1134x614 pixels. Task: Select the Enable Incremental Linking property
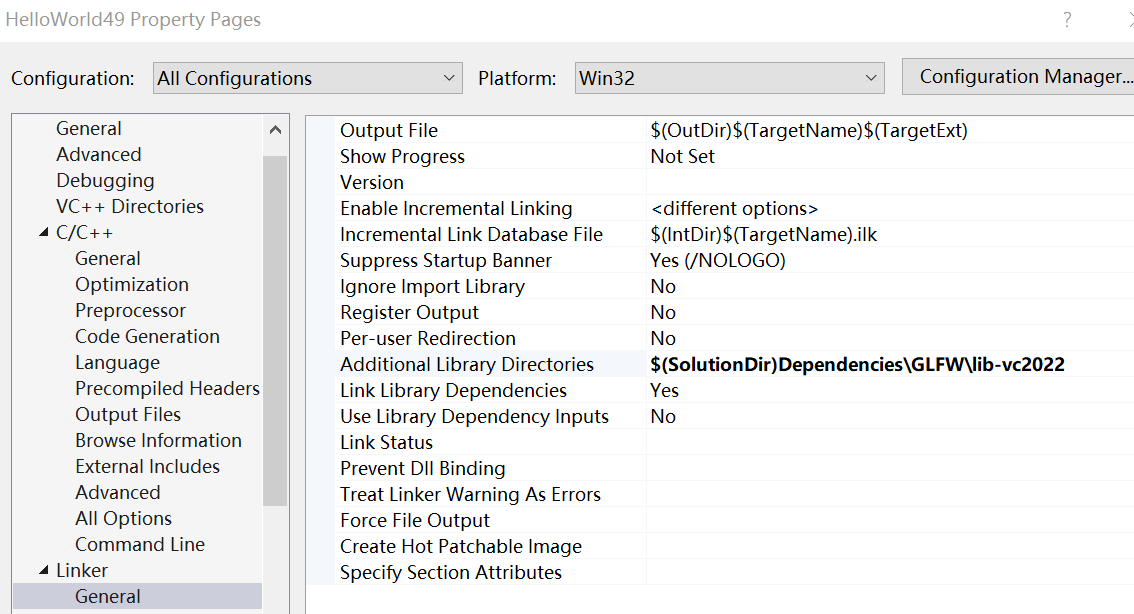(456, 209)
